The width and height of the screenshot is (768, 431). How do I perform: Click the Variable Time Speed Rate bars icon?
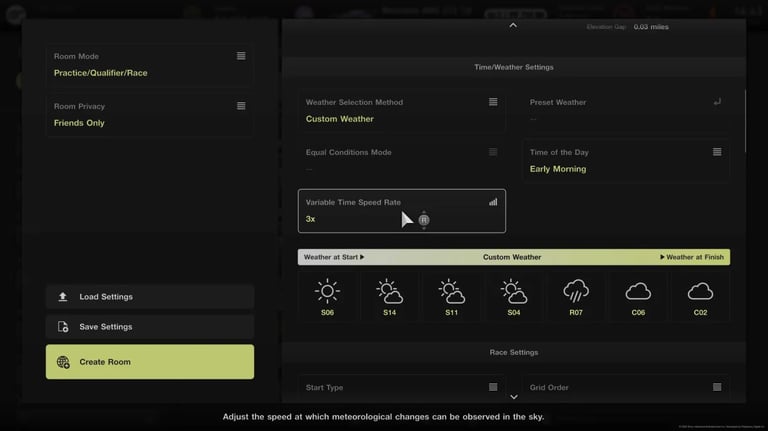(x=493, y=202)
